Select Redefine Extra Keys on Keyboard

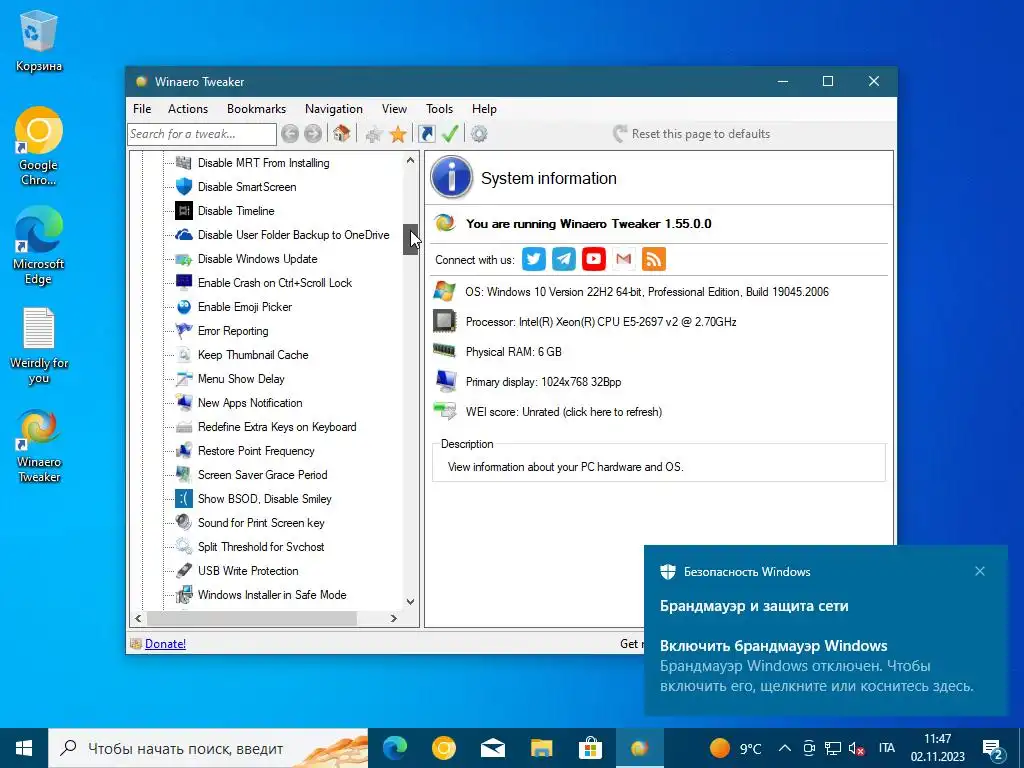277,427
